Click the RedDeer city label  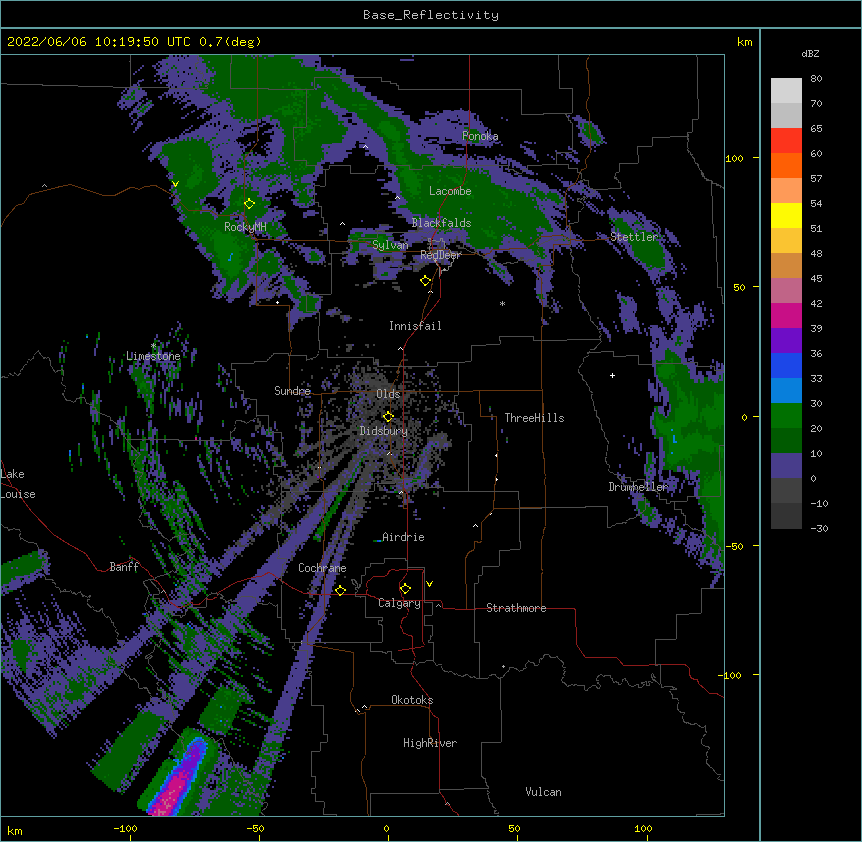440,255
